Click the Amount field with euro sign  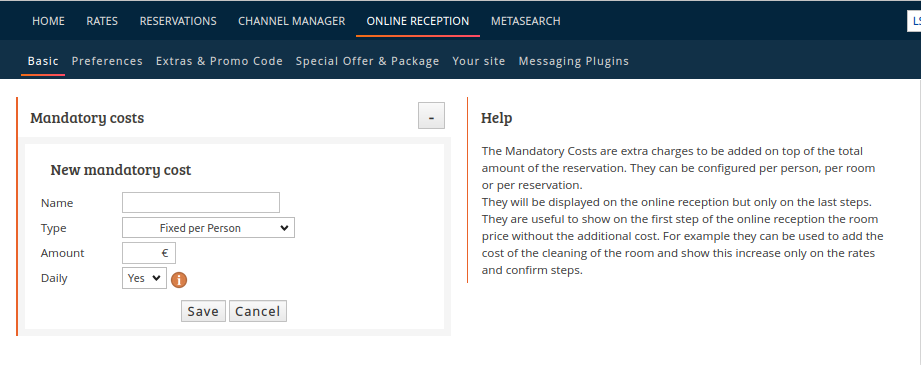149,253
